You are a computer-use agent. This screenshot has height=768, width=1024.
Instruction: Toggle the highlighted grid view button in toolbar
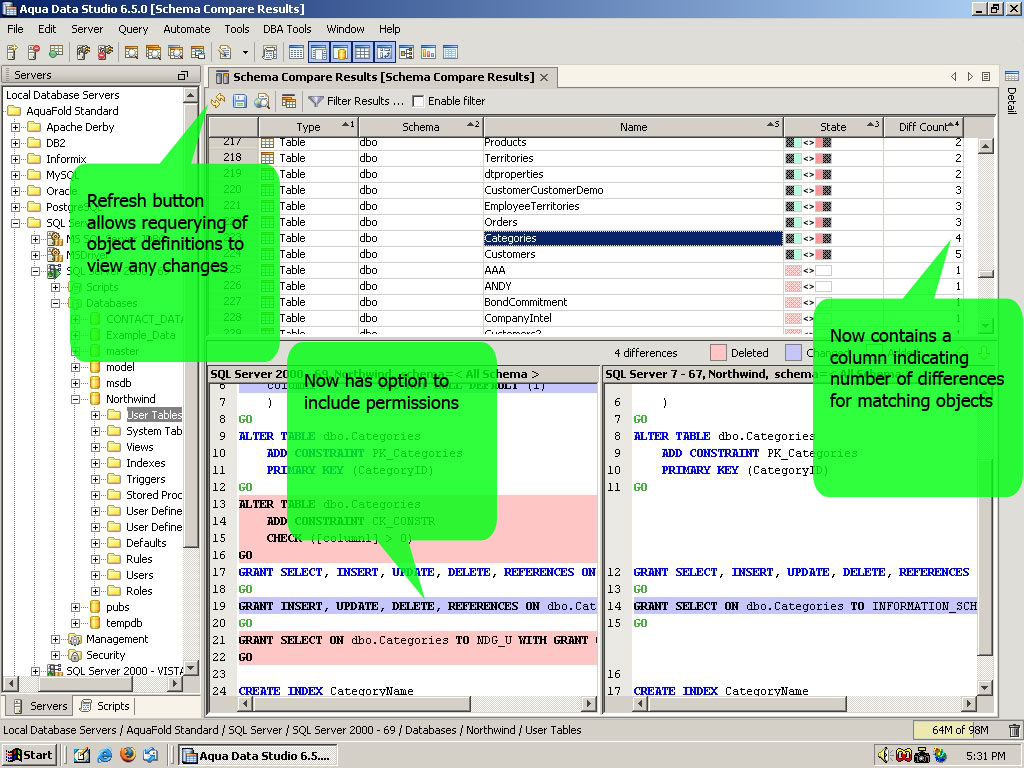click(x=362, y=52)
